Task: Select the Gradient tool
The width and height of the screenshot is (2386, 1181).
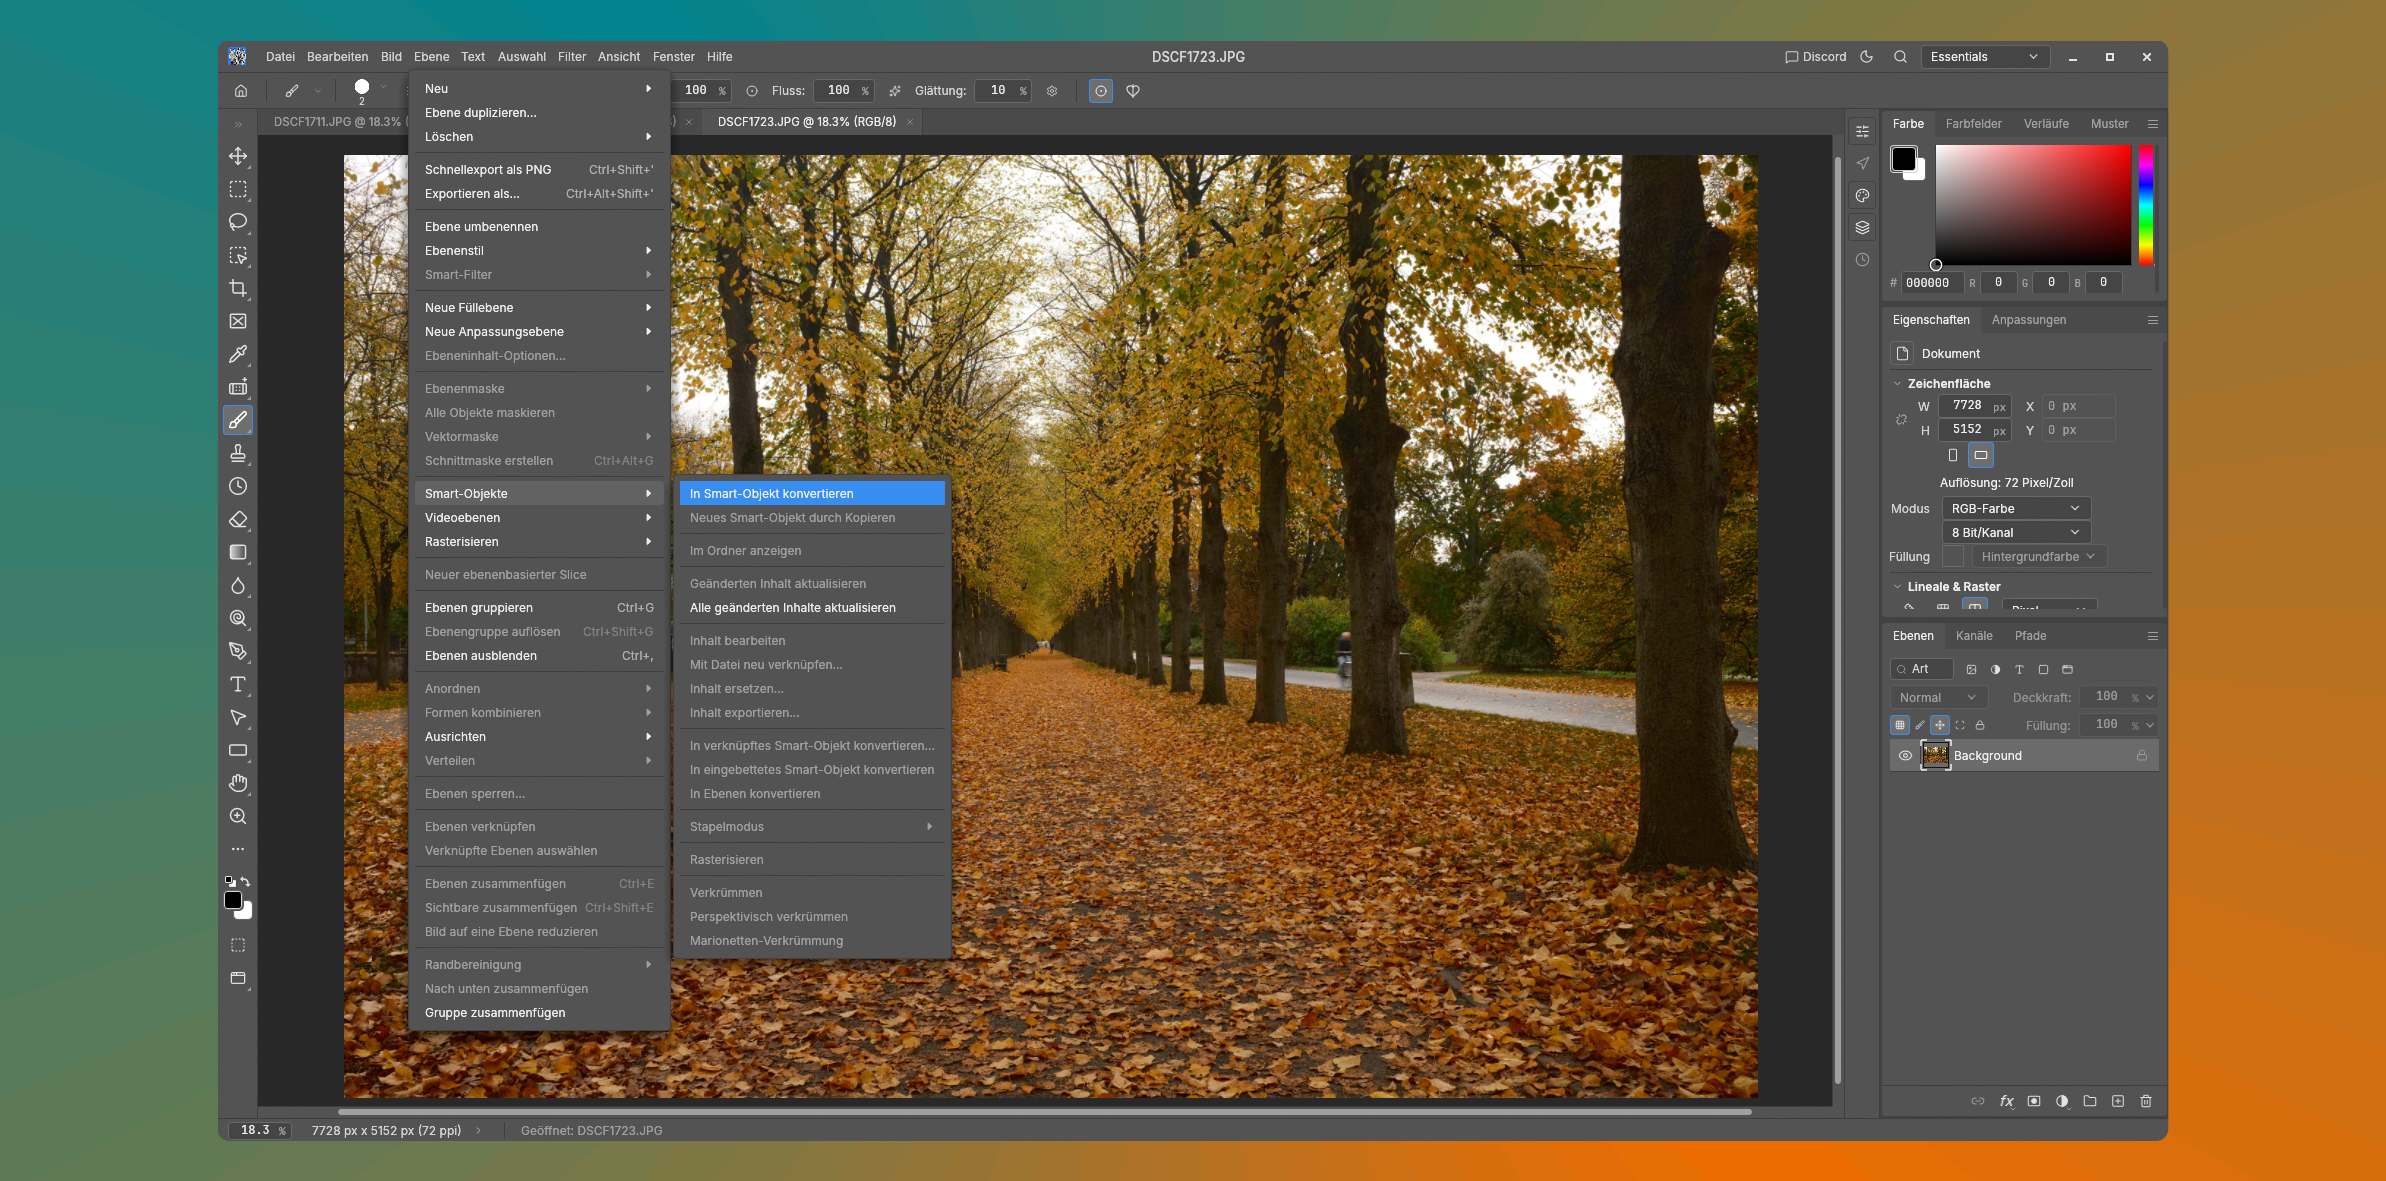Action: tap(238, 552)
